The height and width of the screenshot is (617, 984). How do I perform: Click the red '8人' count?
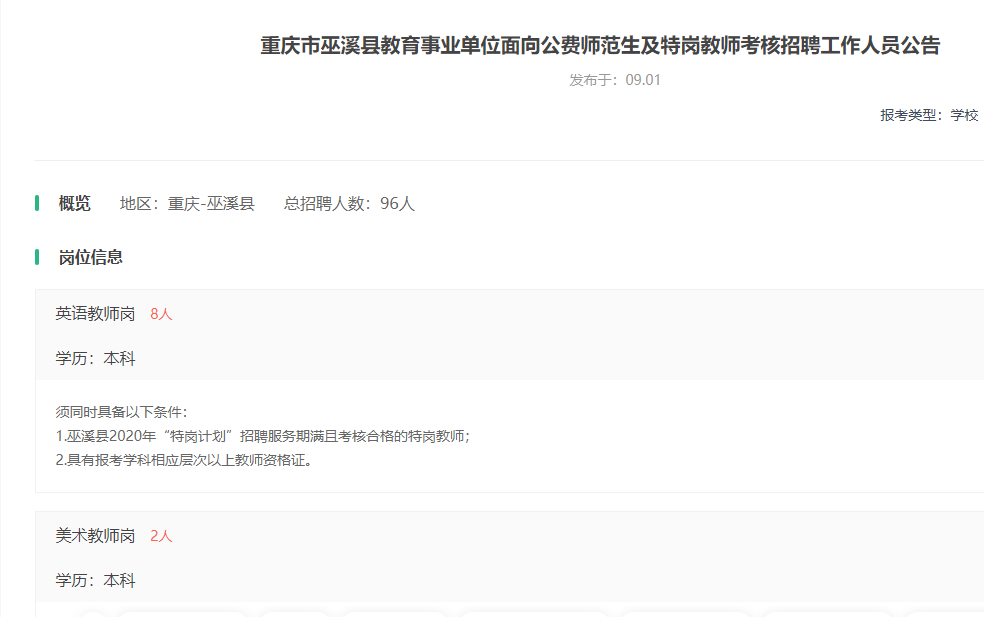click(161, 314)
